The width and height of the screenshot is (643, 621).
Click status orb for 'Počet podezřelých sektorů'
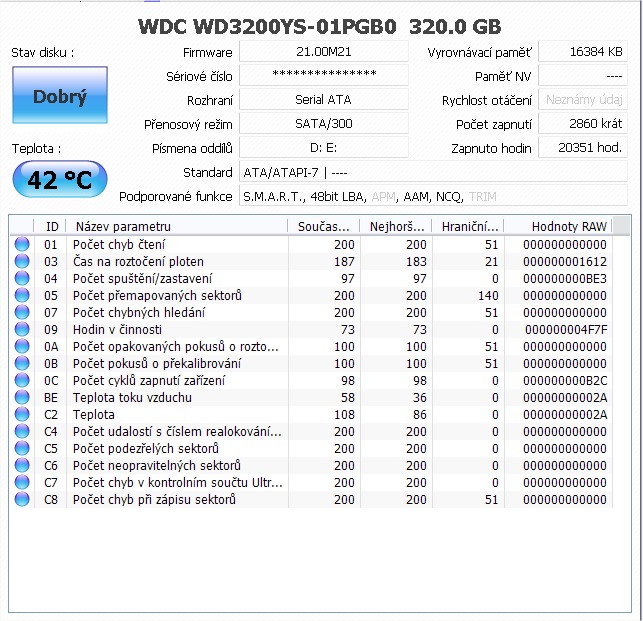click(22, 448)
